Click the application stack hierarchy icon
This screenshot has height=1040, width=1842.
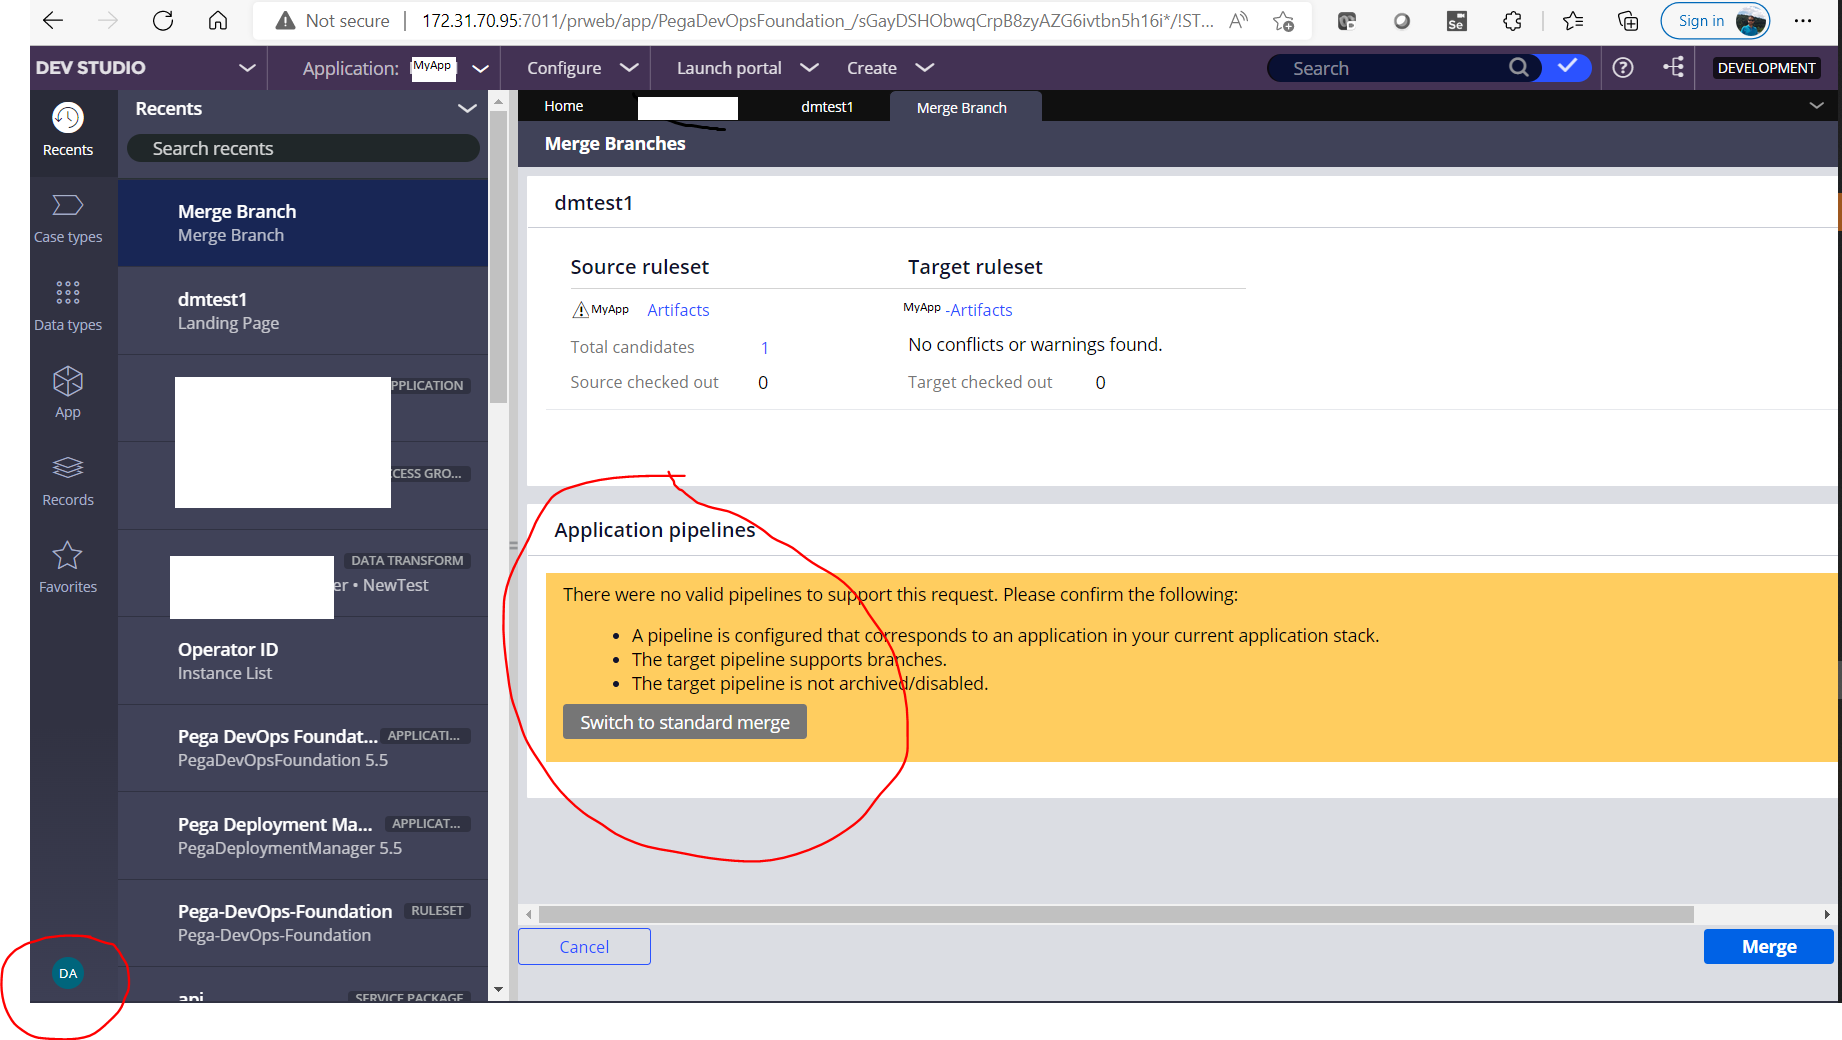(1674, 67)
